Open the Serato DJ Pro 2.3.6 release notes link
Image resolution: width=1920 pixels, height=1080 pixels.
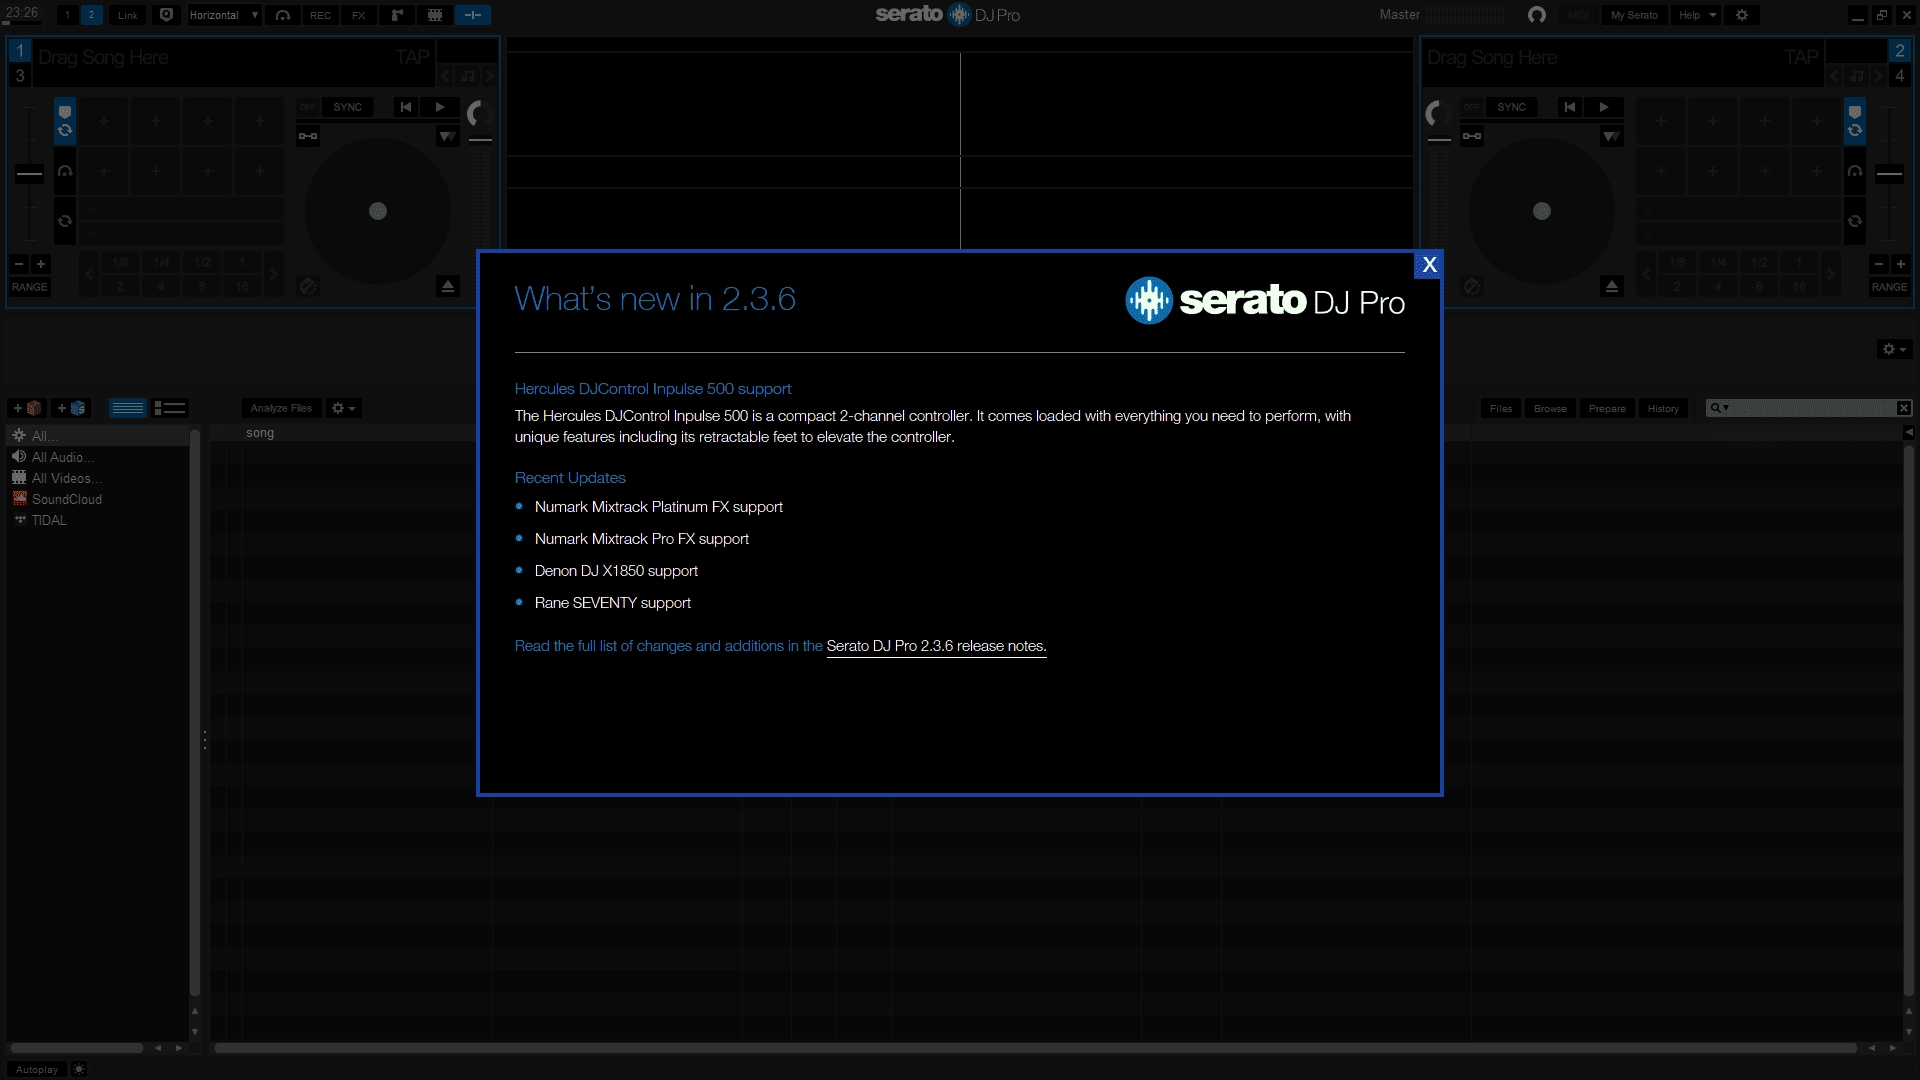936,646
